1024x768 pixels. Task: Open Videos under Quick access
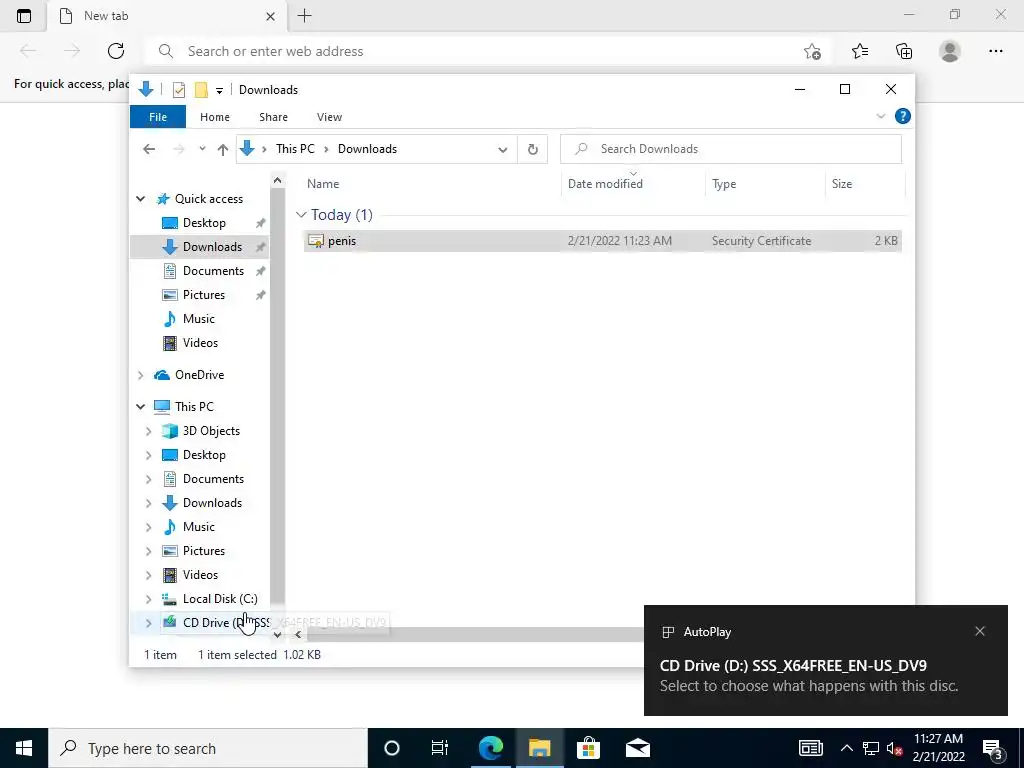(200, 343)
